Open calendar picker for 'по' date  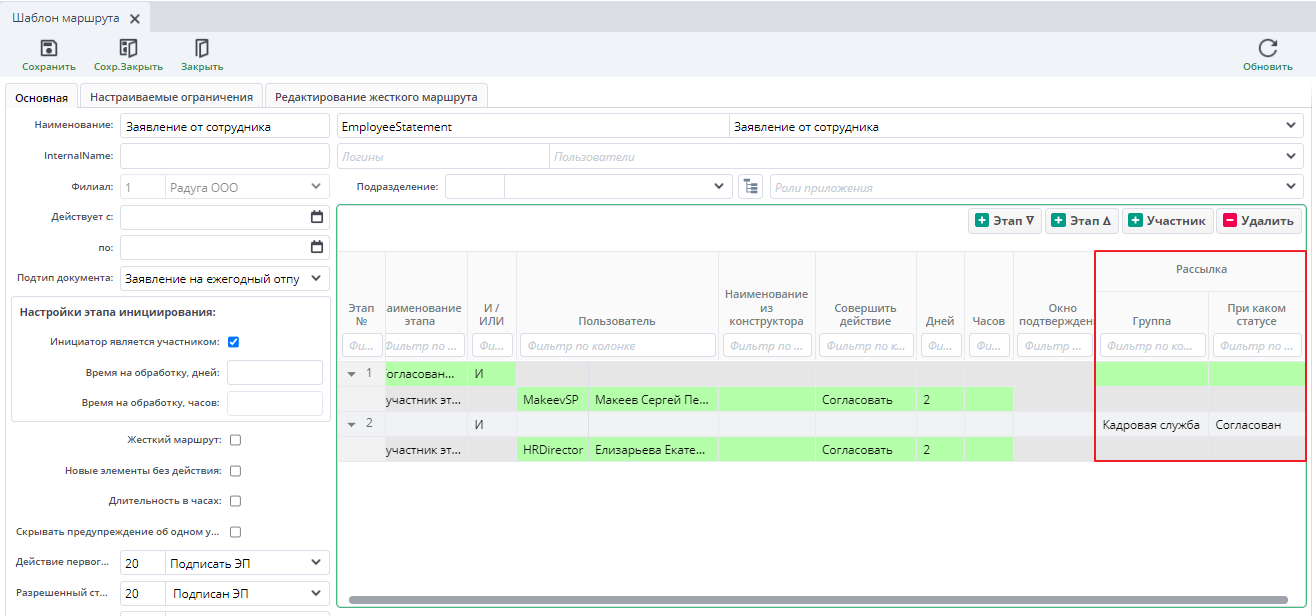click(x=317, y=247)
